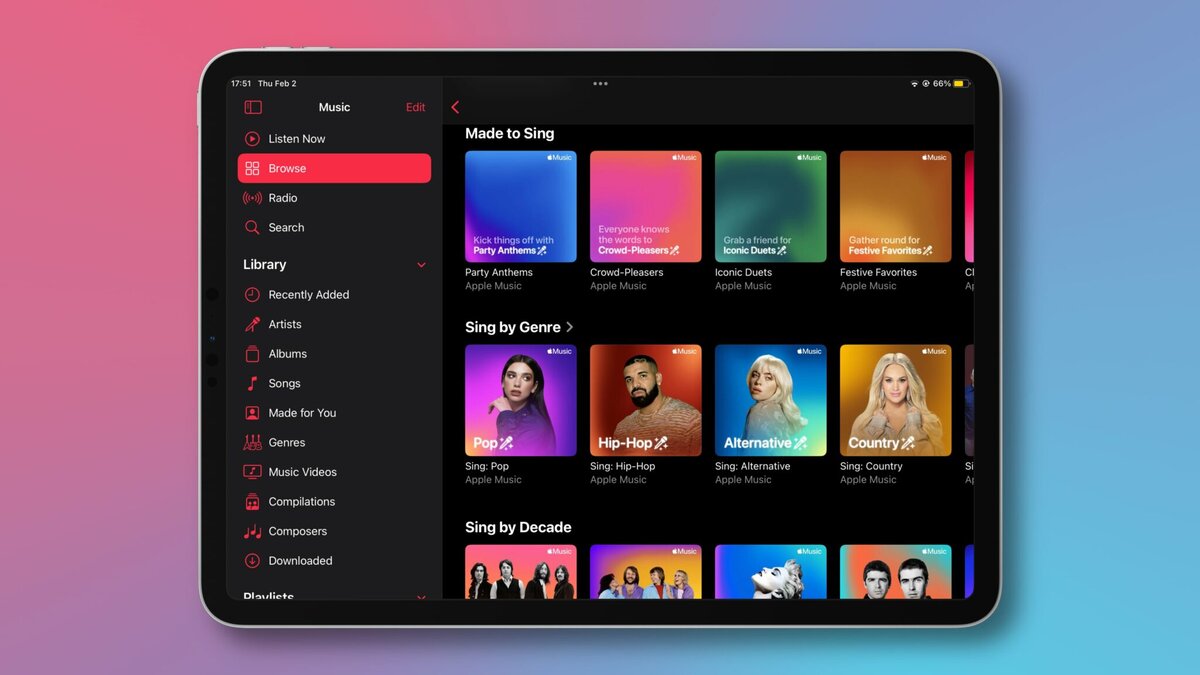Click the 'Festive Favorites' title text

[878, 272]
